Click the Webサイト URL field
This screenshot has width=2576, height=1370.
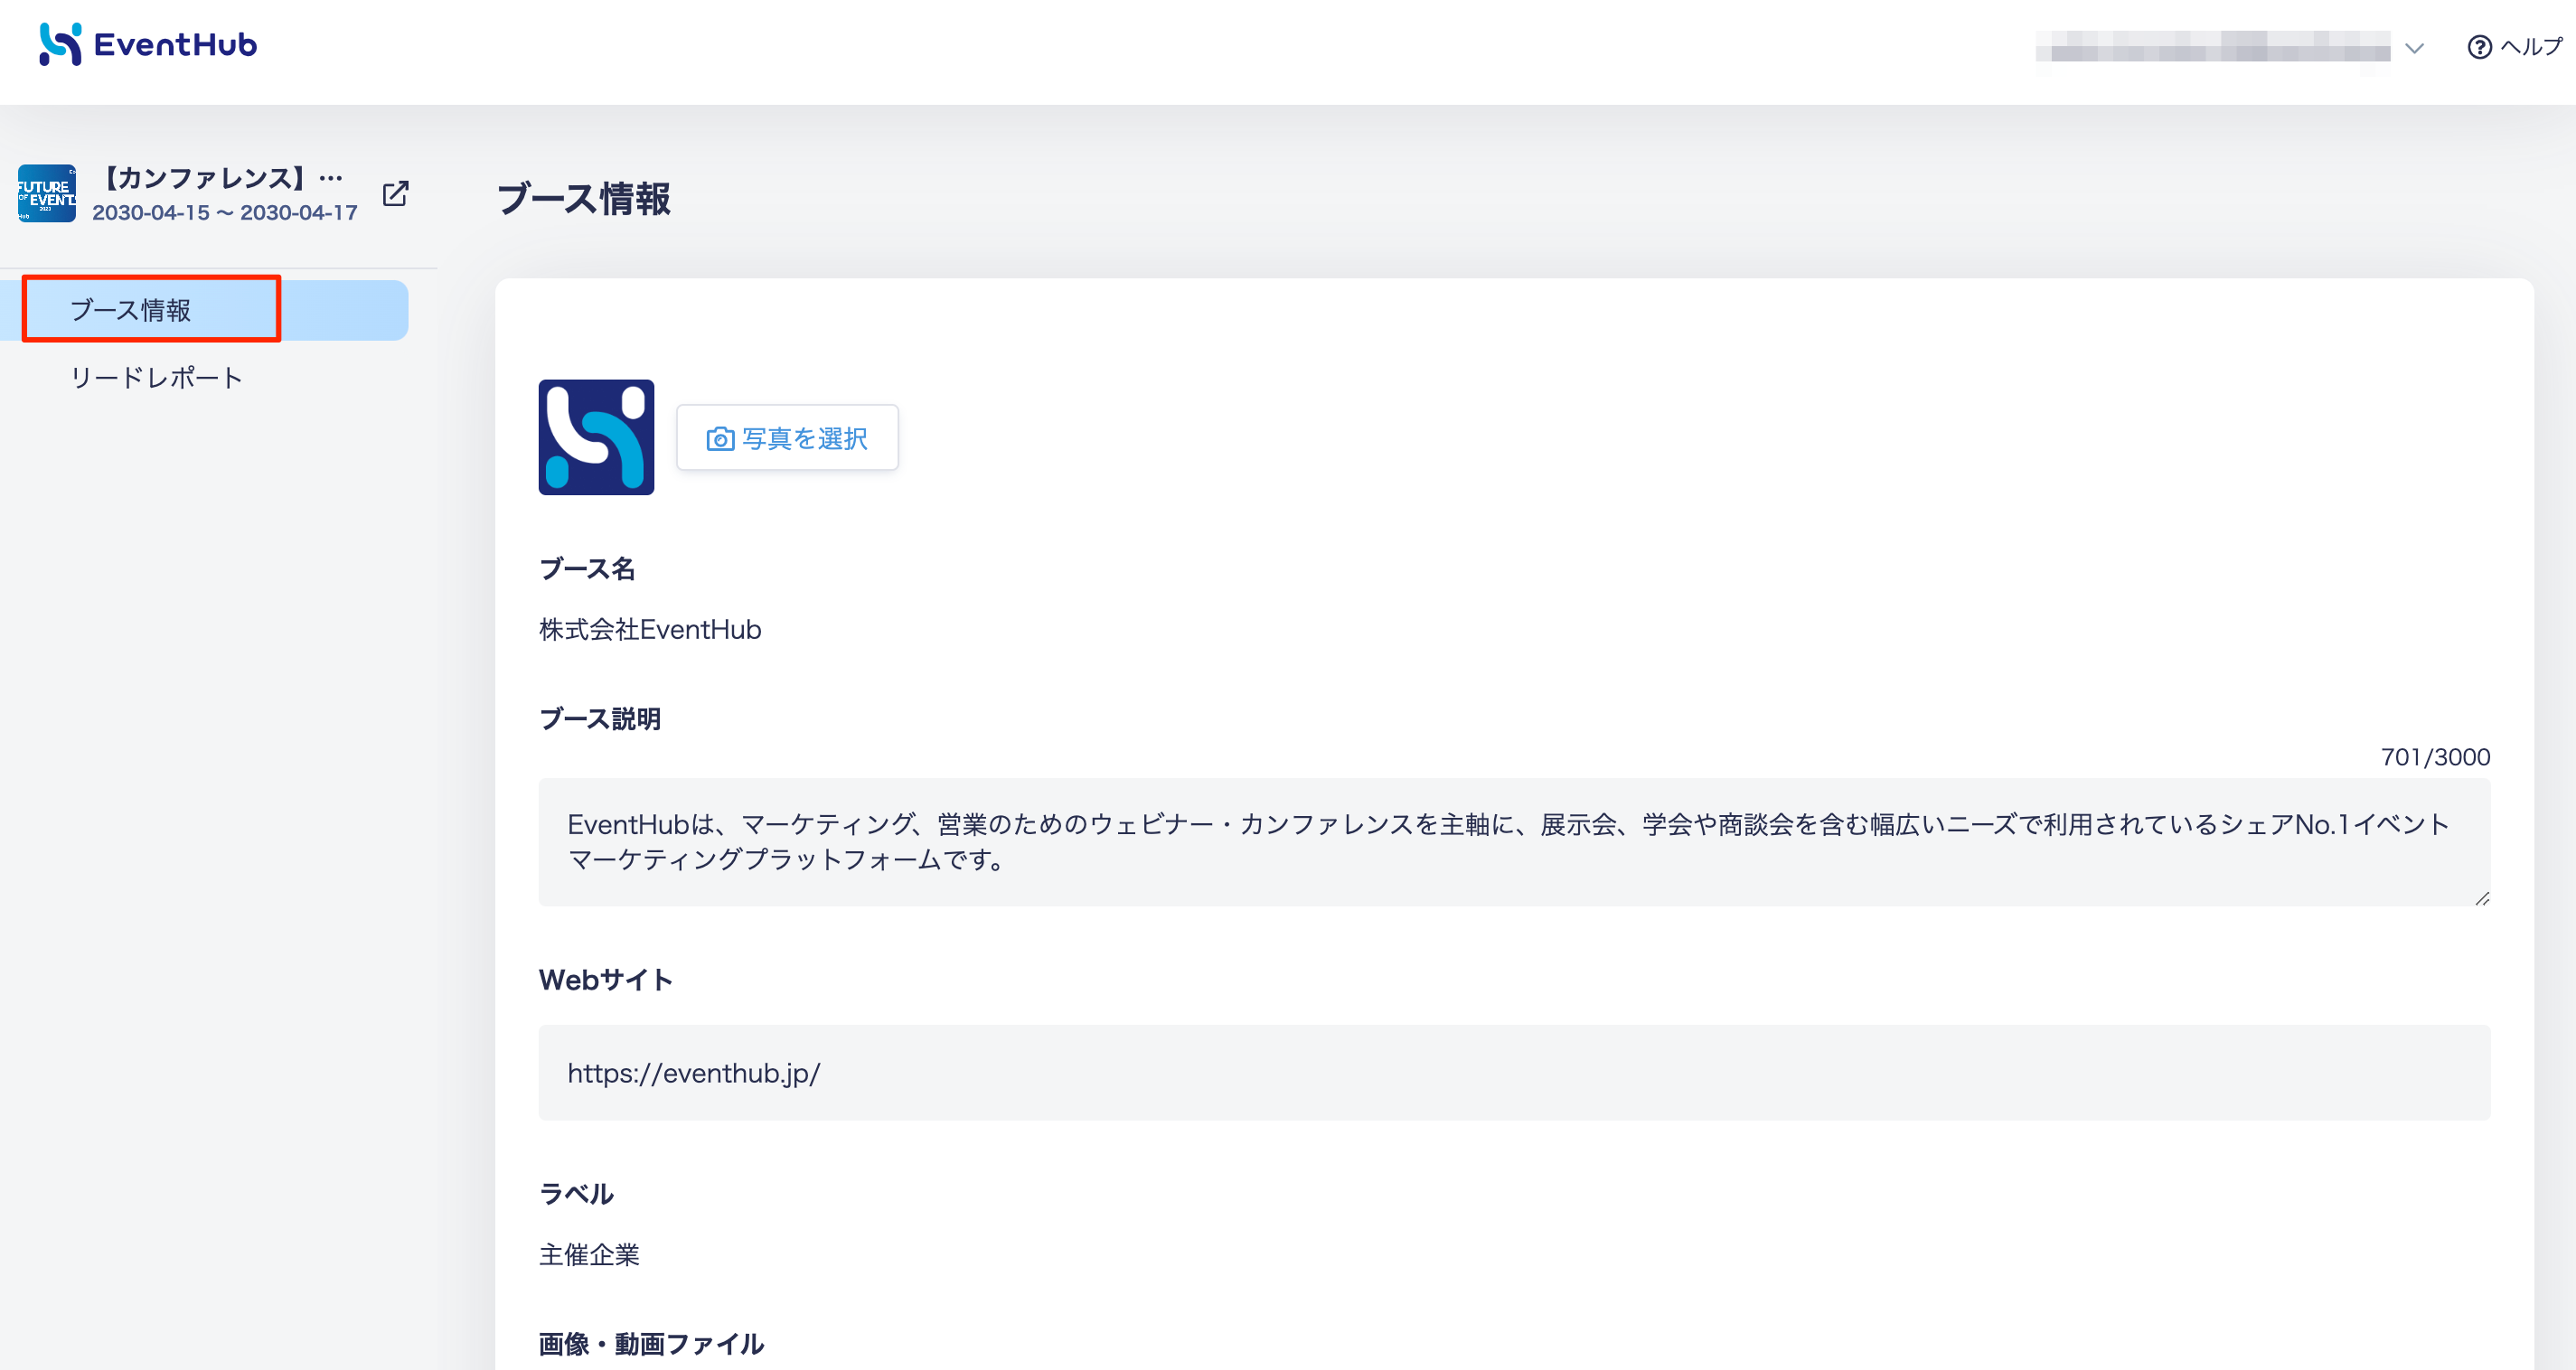click(x=1514, y=1073)
